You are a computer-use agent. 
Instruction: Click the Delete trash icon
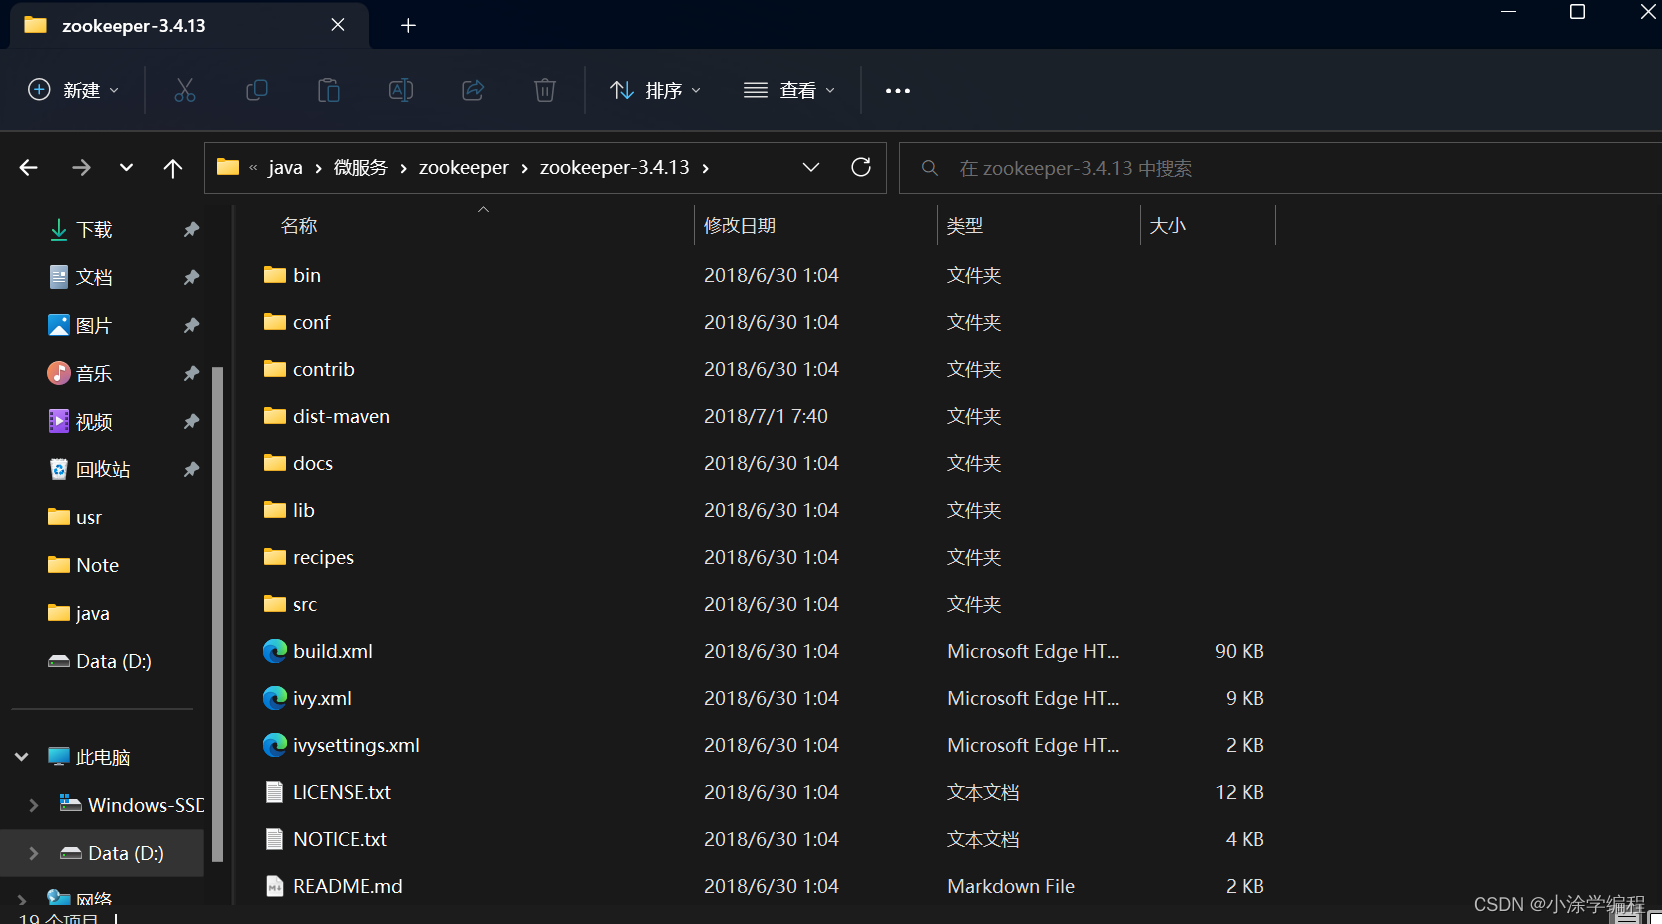(x=545, y=90)
